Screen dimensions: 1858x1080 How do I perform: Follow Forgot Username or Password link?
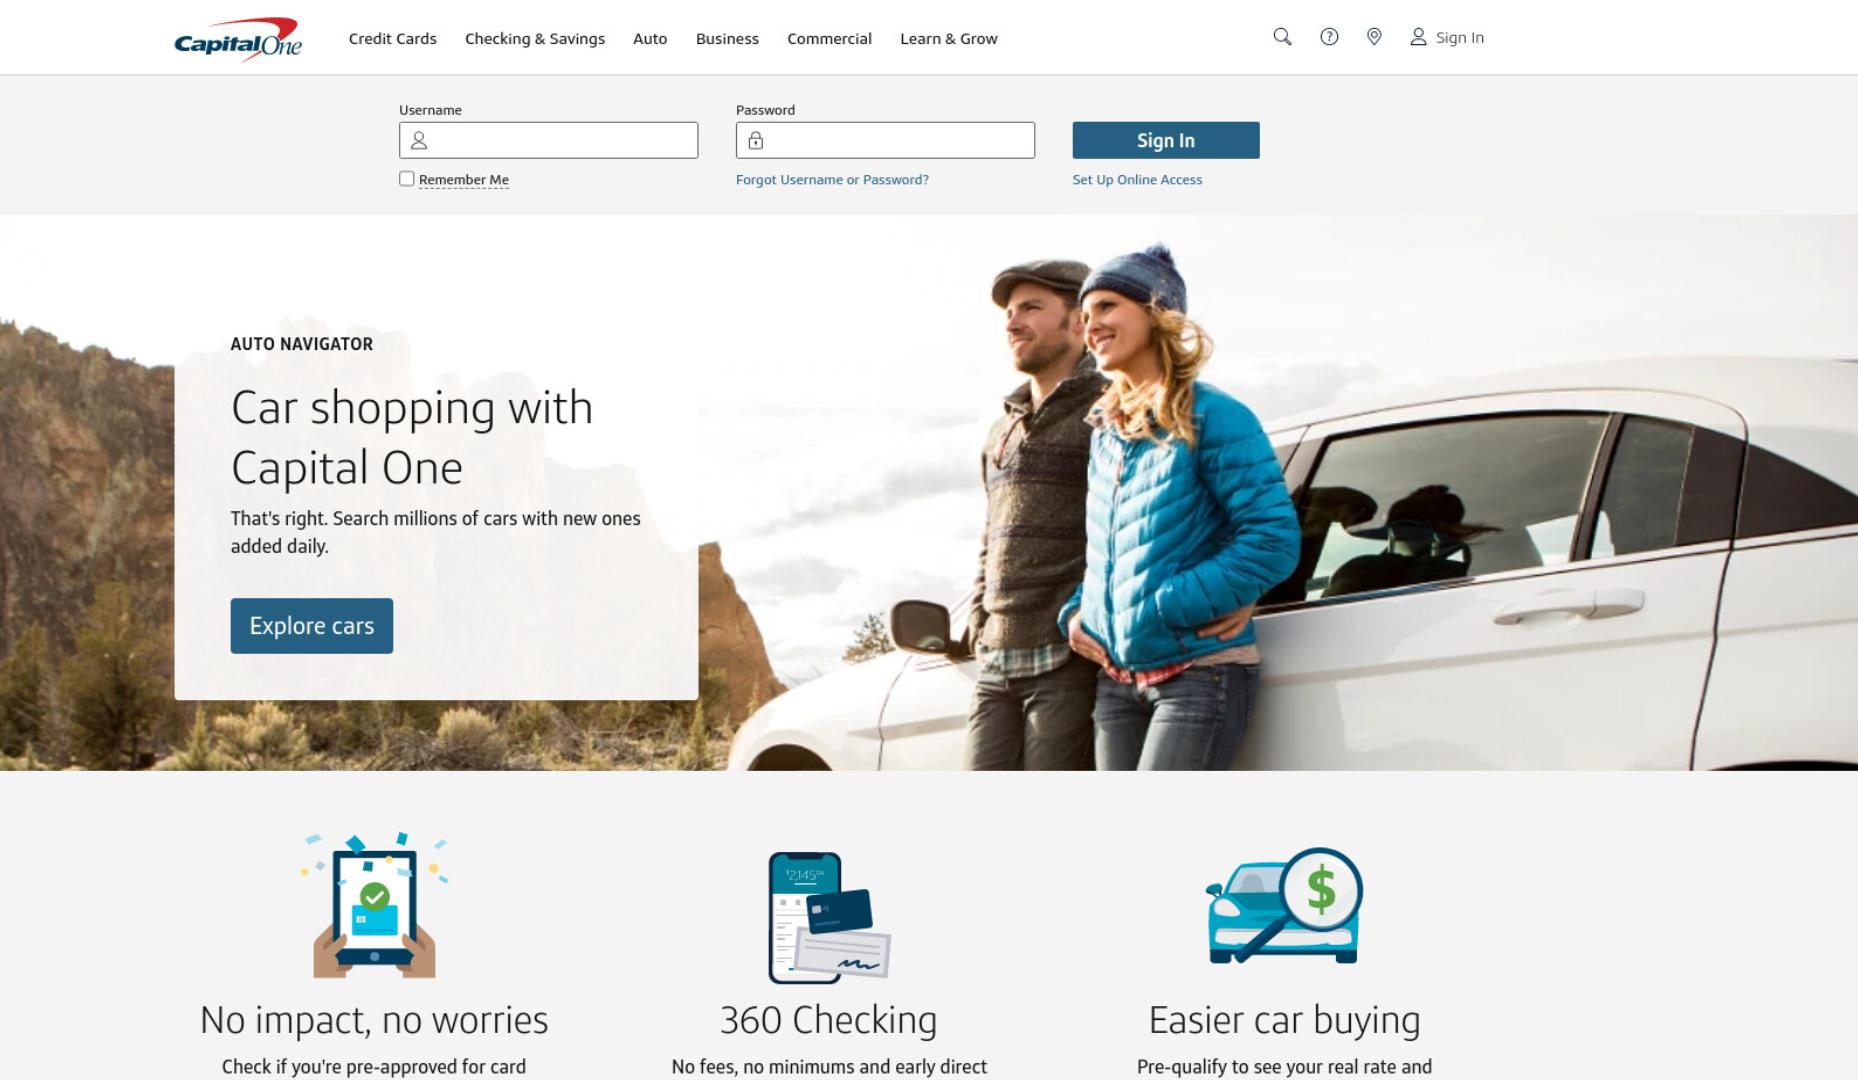[832, 180]
